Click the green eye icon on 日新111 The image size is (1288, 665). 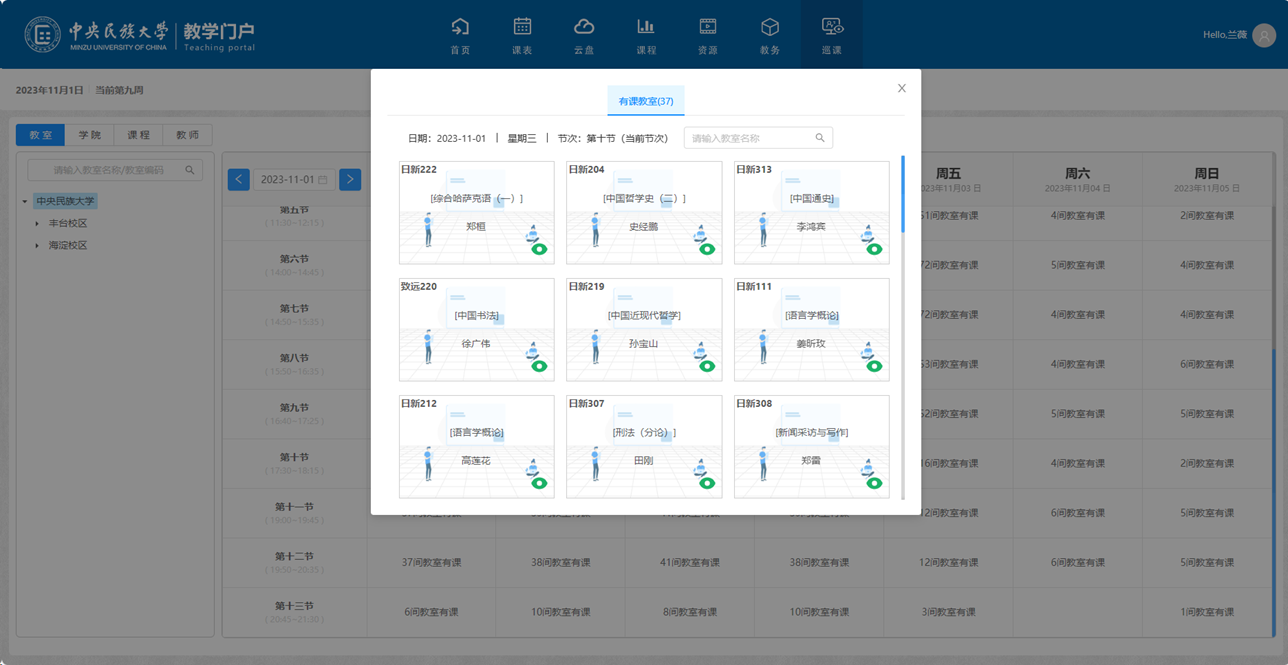[875, 366]
